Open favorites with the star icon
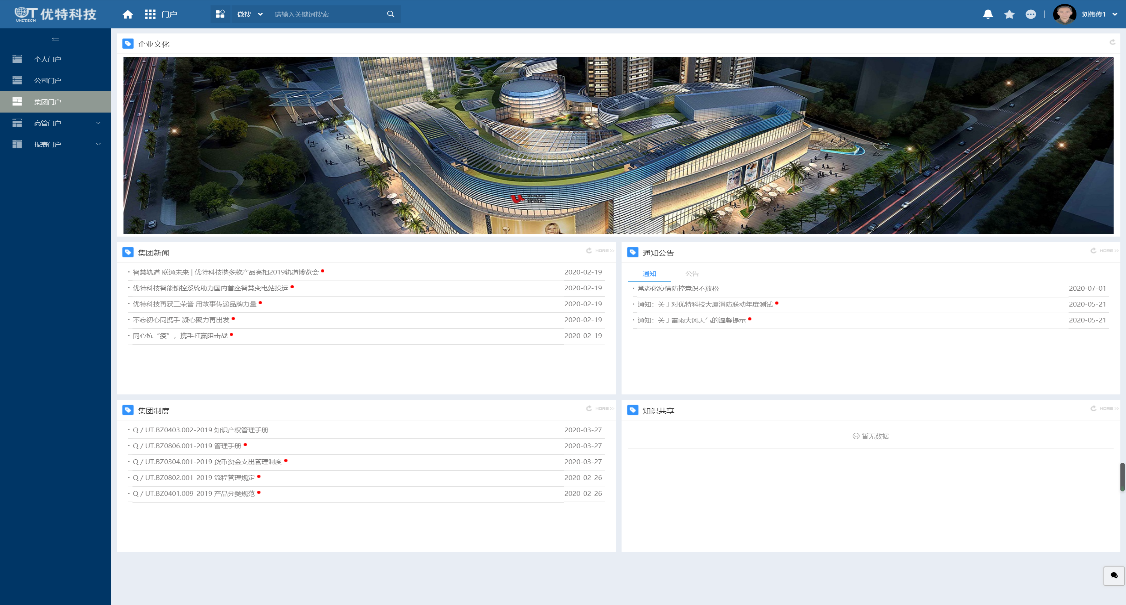Screen dimensions: 1126x605 coord(1010,14)
